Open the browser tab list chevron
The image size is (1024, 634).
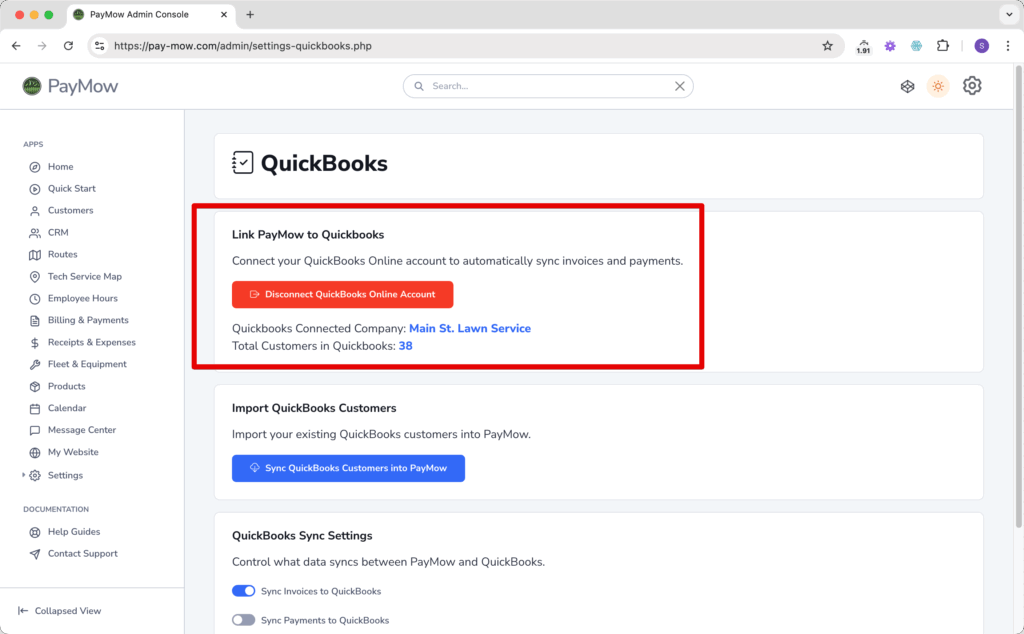(1008, 14)
